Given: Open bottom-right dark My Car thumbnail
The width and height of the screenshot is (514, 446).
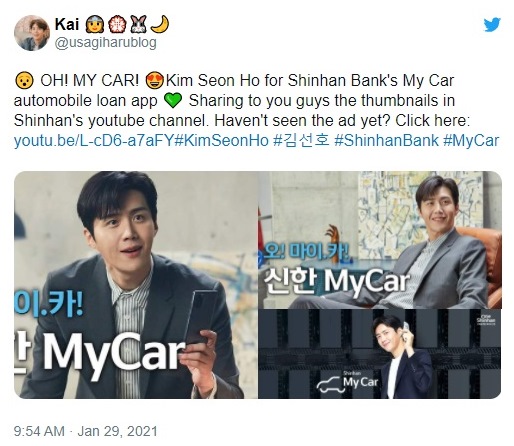Looking at the screenshot, I should (x=380, y=354).
